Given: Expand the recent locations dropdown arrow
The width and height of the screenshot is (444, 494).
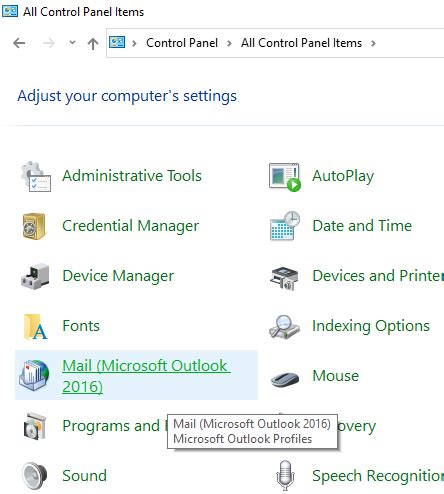Looking at the screenshot, I should (72, 43).
